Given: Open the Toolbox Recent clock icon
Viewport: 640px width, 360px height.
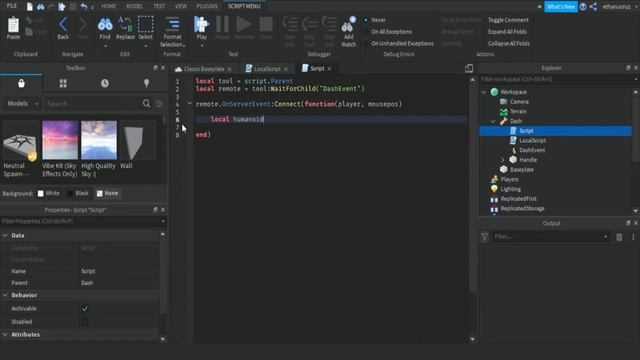Looking at the screenshot, I should click(105, 83).
